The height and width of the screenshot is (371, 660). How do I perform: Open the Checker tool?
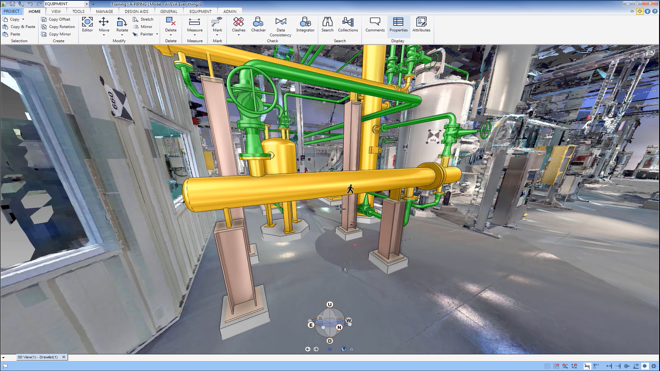tap(258, 24)
